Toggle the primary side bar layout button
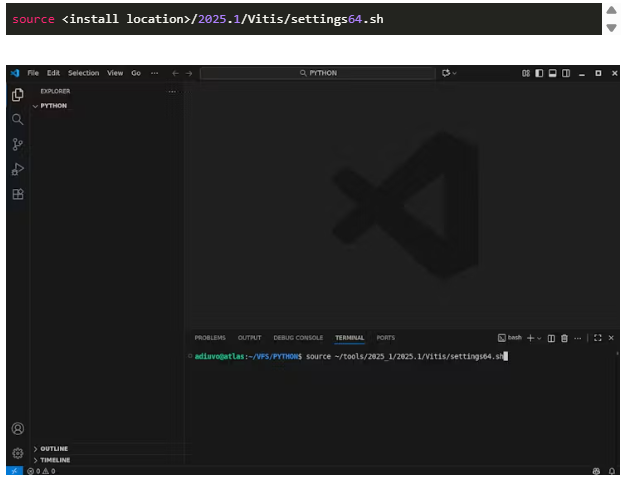 click(538, 73)
